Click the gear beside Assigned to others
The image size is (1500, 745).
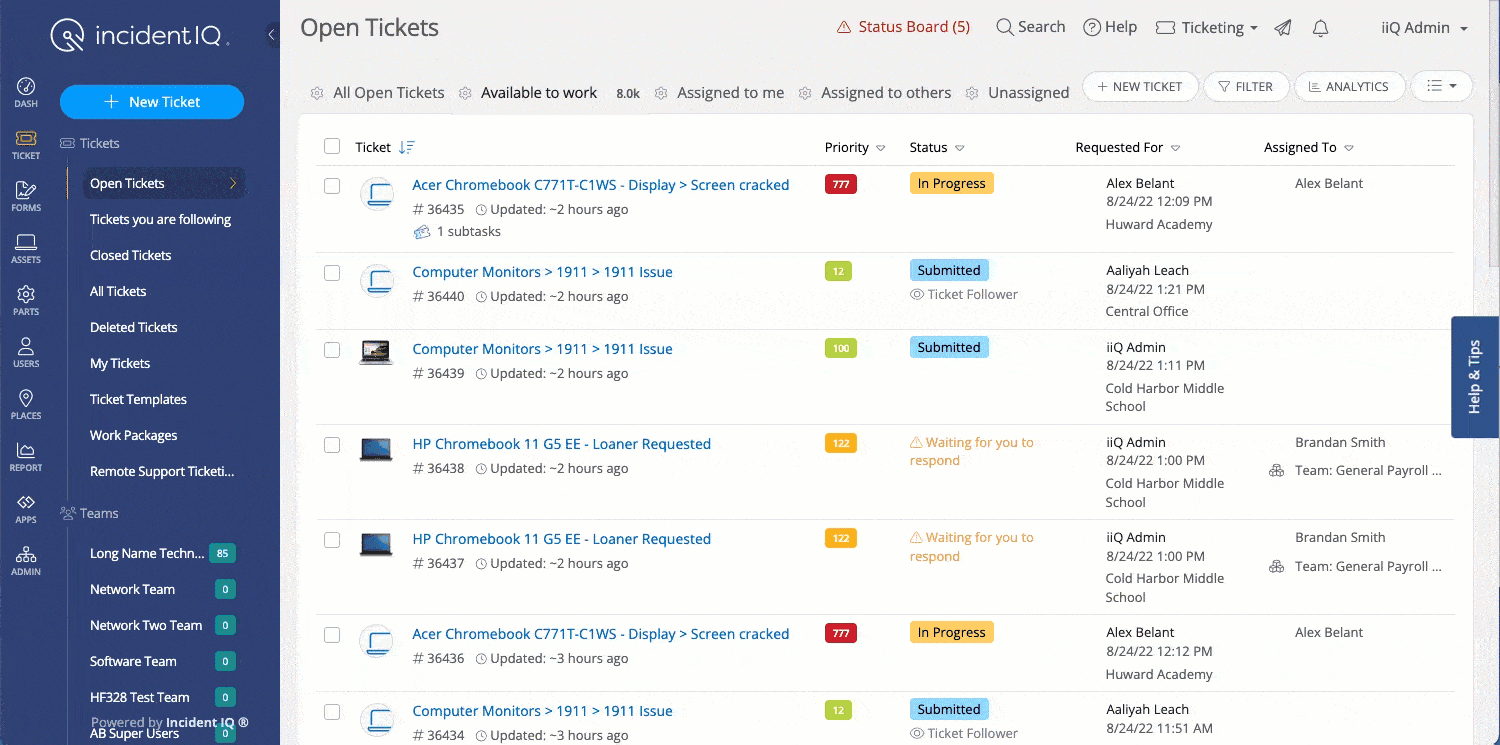(x=805, y=93)
